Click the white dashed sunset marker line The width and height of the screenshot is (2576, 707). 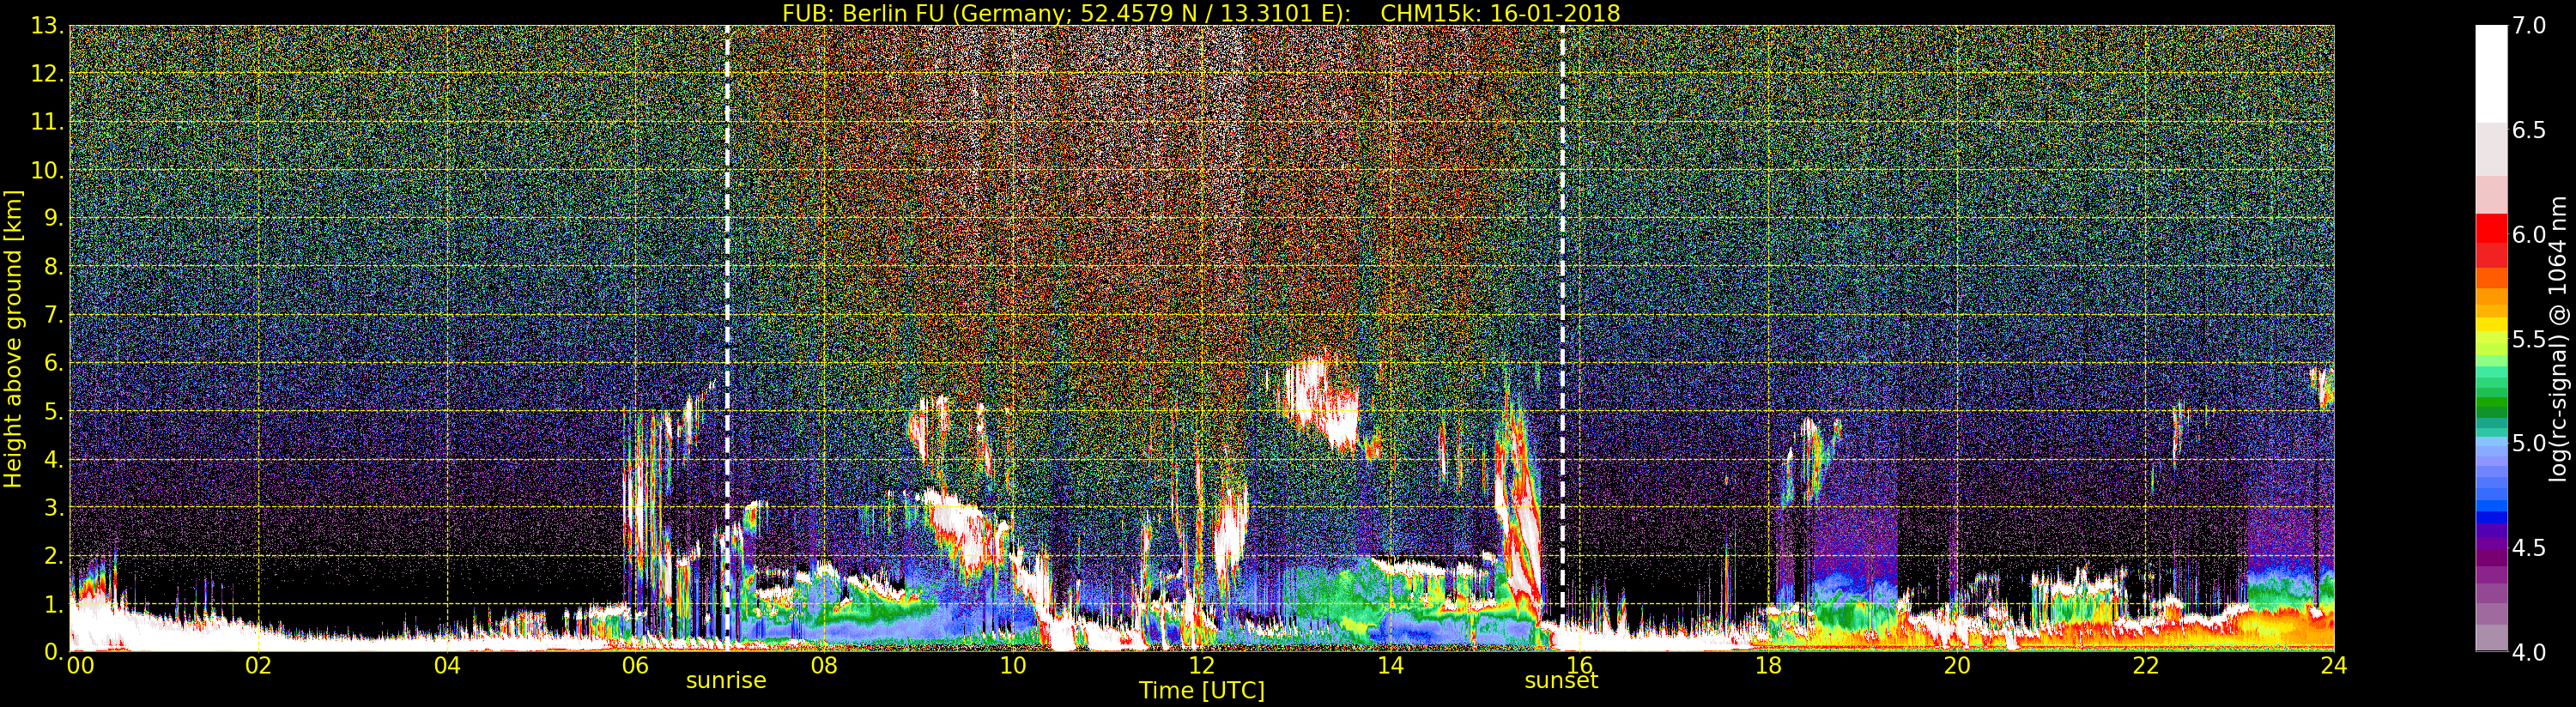coord(1562,338)
